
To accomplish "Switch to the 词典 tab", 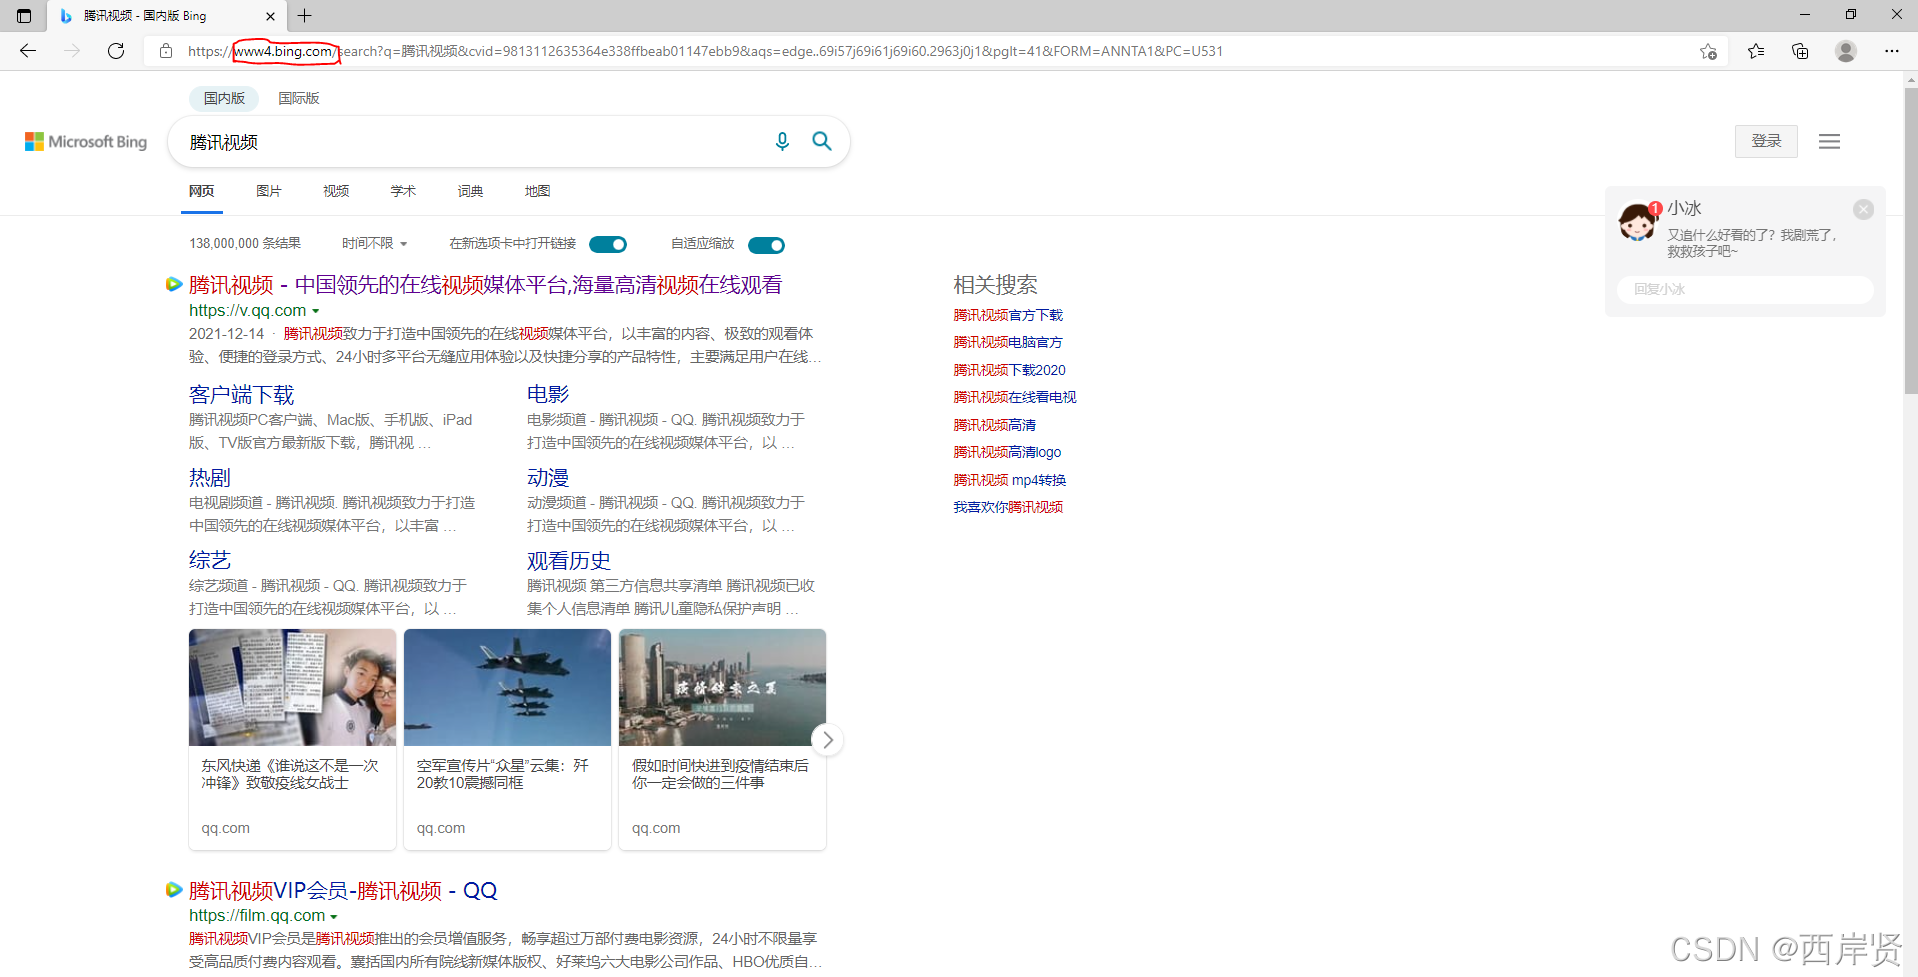I will [470, 191].
